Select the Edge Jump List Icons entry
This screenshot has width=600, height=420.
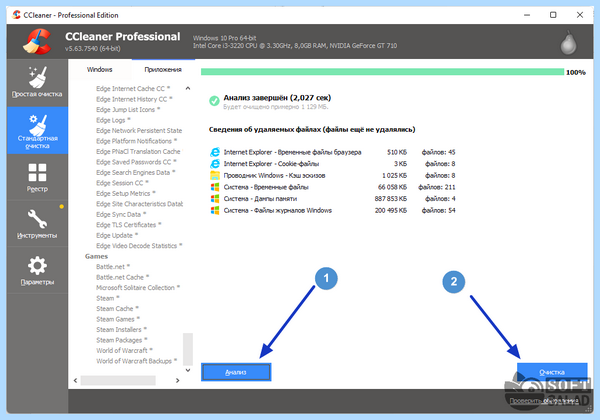[128, 110]
